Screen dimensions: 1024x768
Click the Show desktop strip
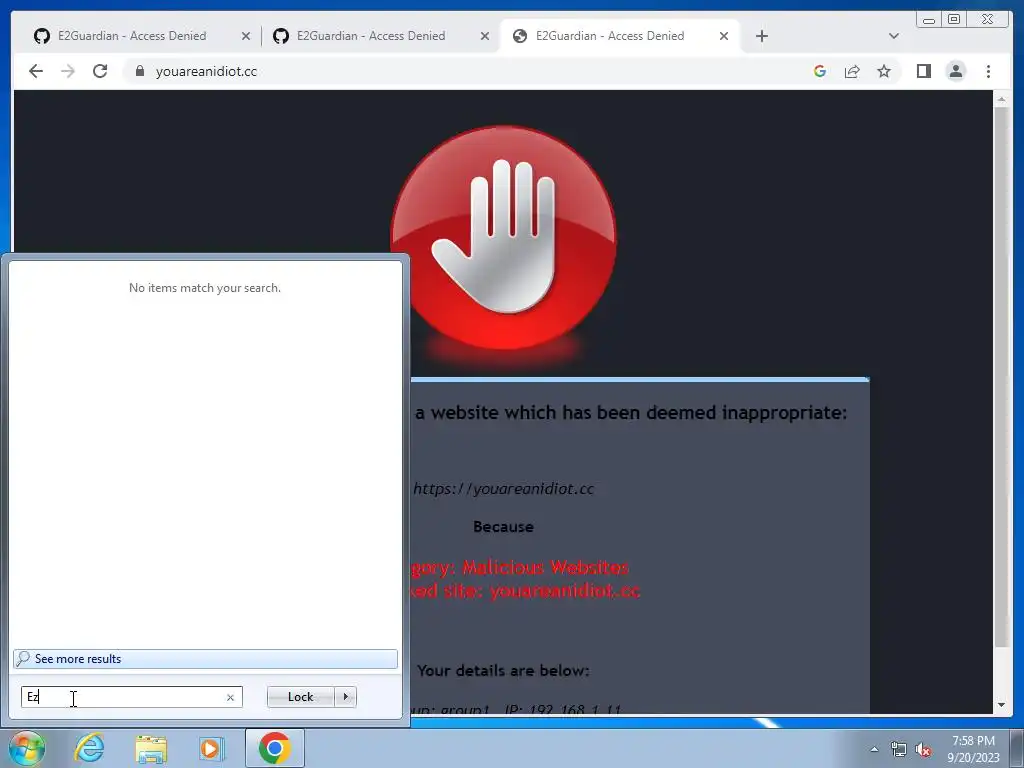1017,749
